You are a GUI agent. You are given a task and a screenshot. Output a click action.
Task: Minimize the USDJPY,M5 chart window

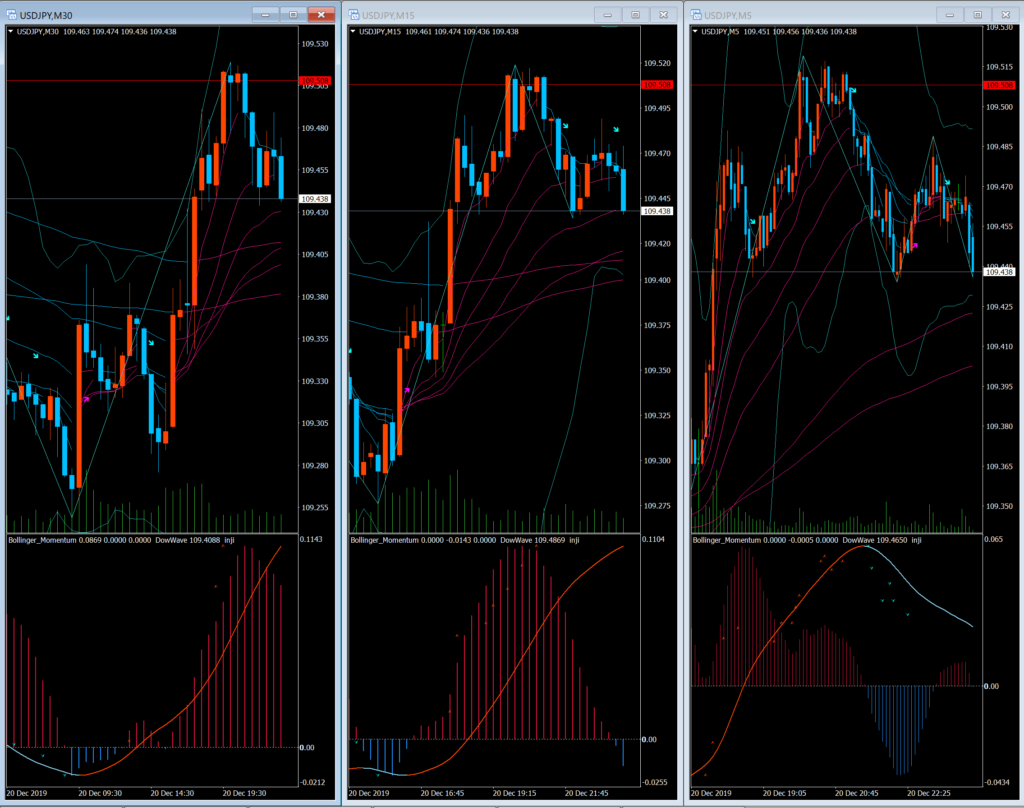[949, 15]
